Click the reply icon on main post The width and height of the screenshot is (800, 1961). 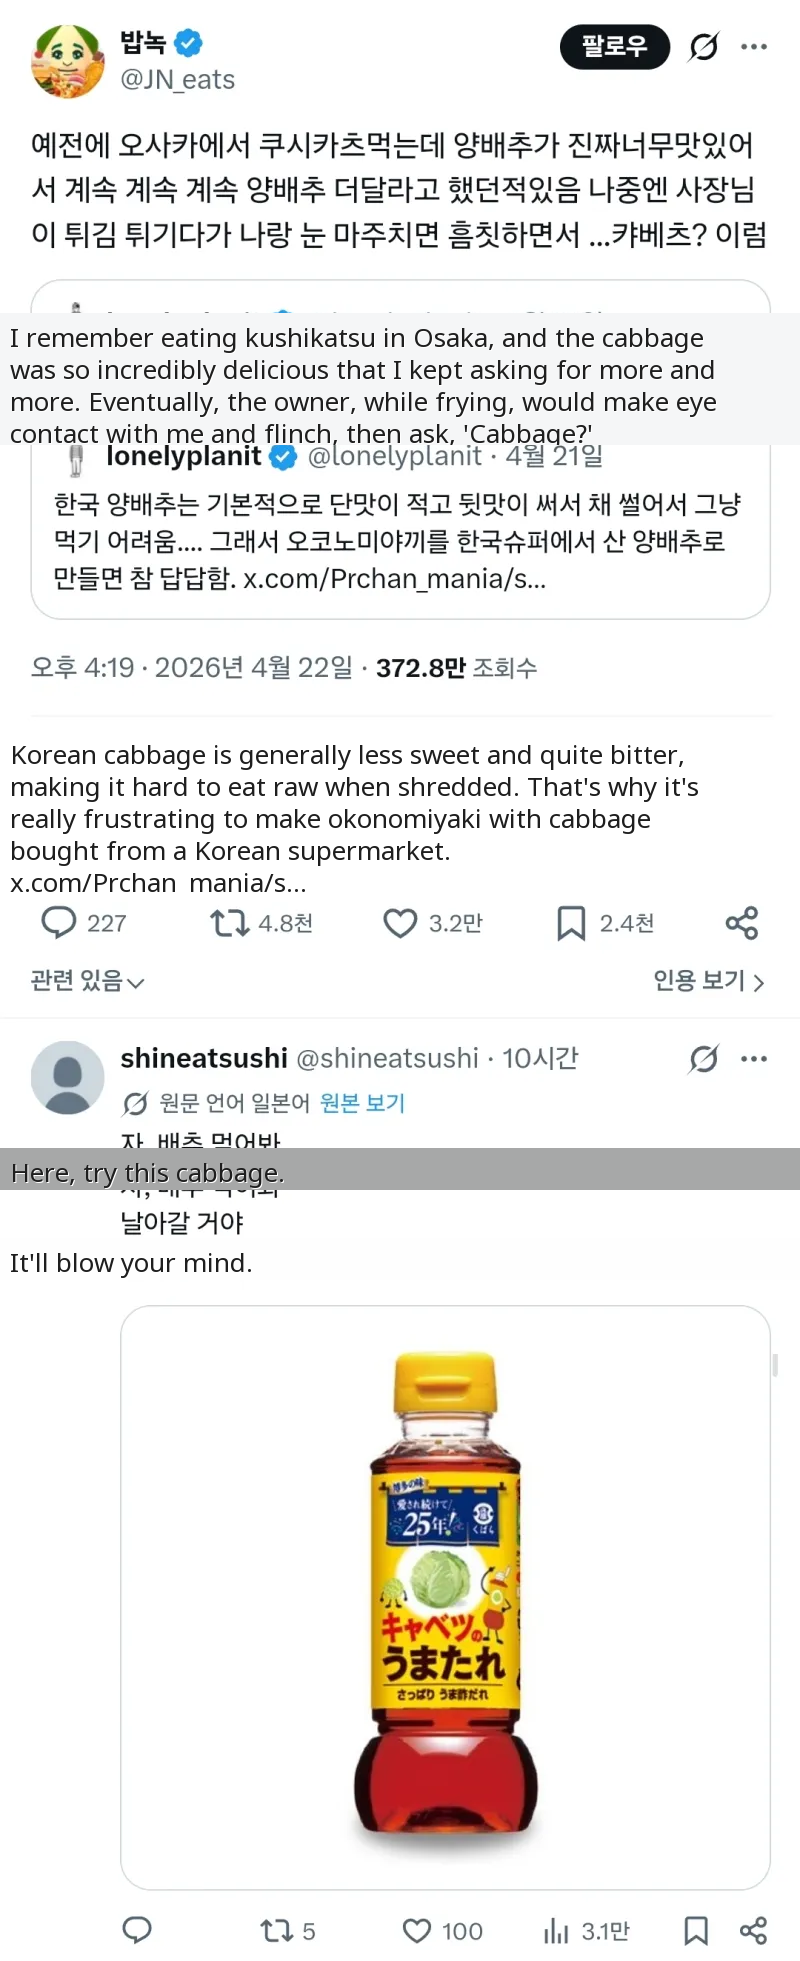[x=59, y=922]
